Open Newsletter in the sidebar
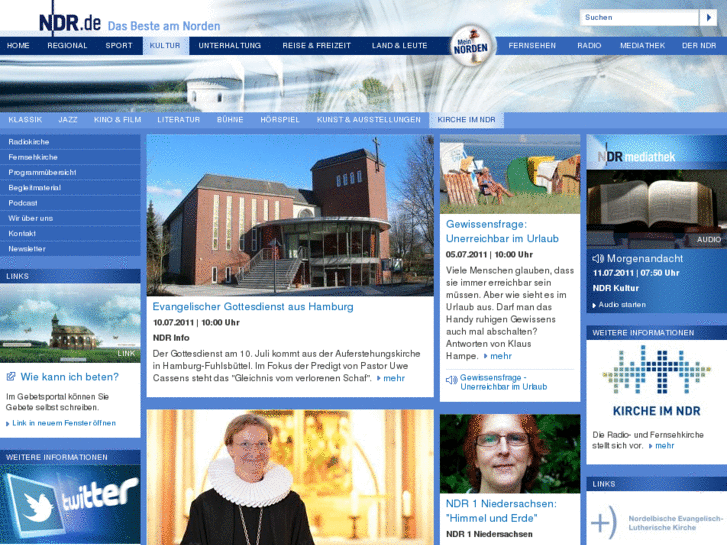 (70, 249)
